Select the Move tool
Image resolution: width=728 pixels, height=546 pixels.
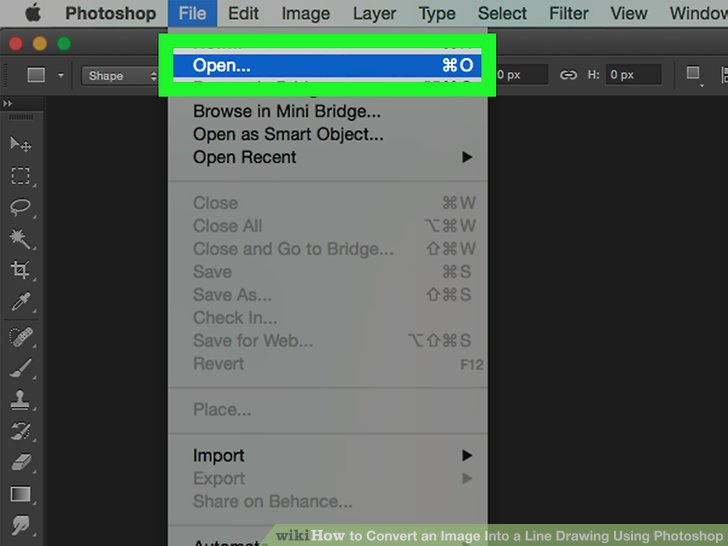pos(20,144)
